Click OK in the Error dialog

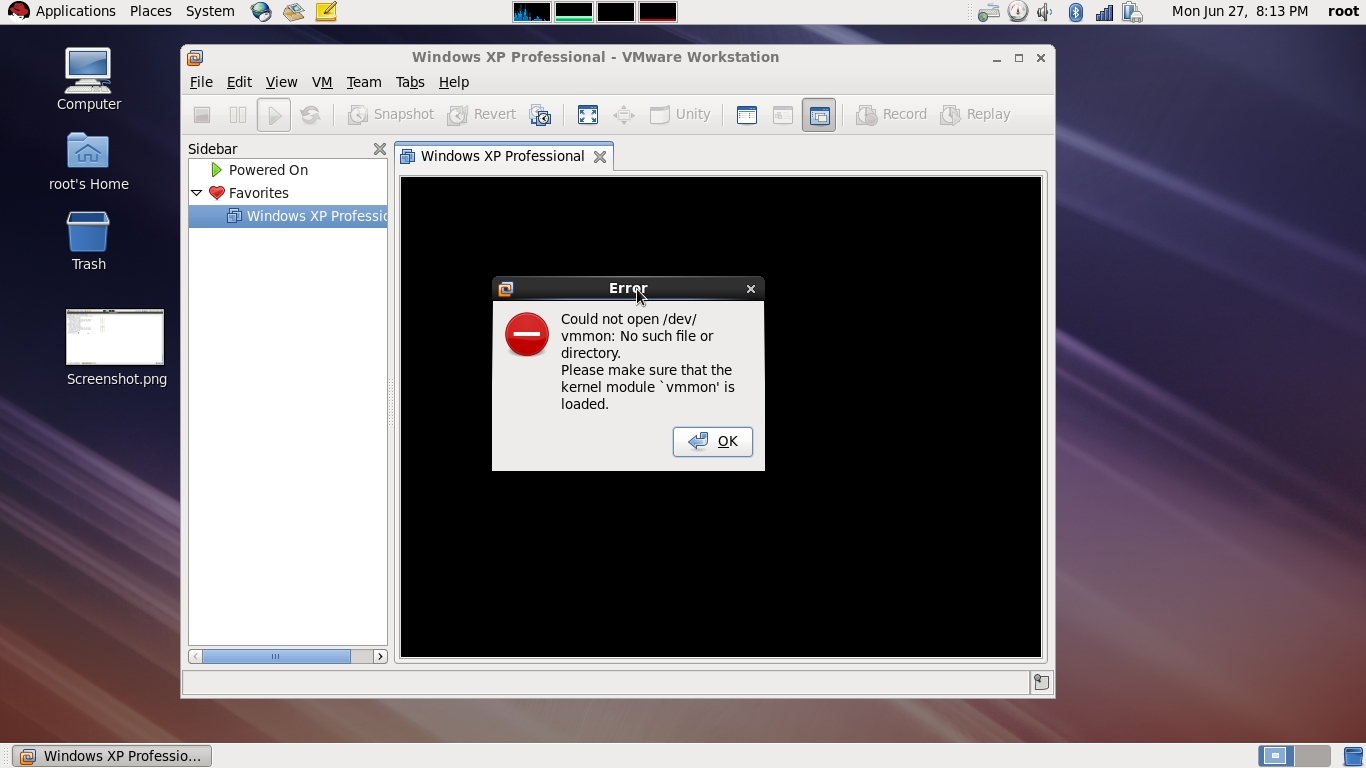pos(713,442)
